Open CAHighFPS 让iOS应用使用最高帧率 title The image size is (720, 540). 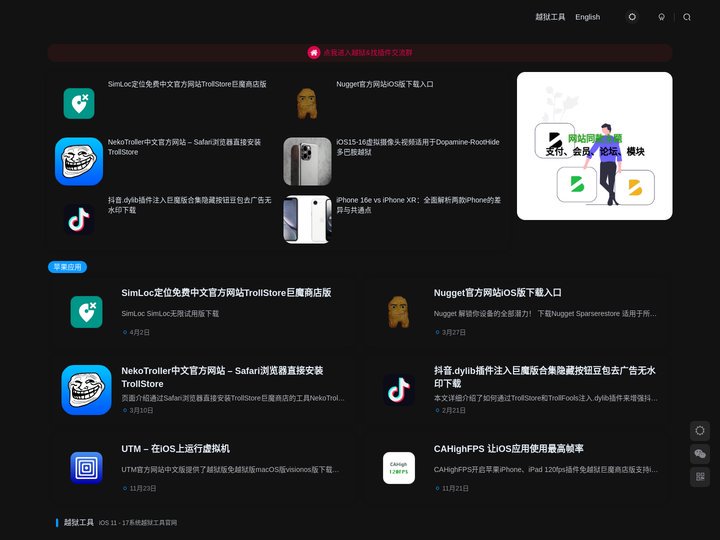[509, 449]
